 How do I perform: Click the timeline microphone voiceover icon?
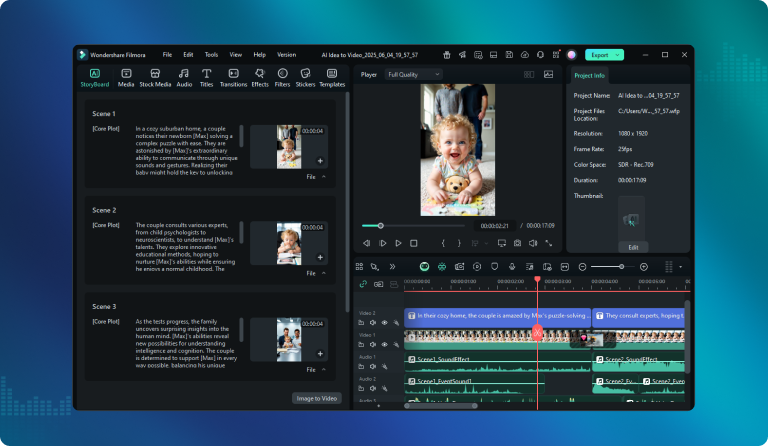coord(512,267)
